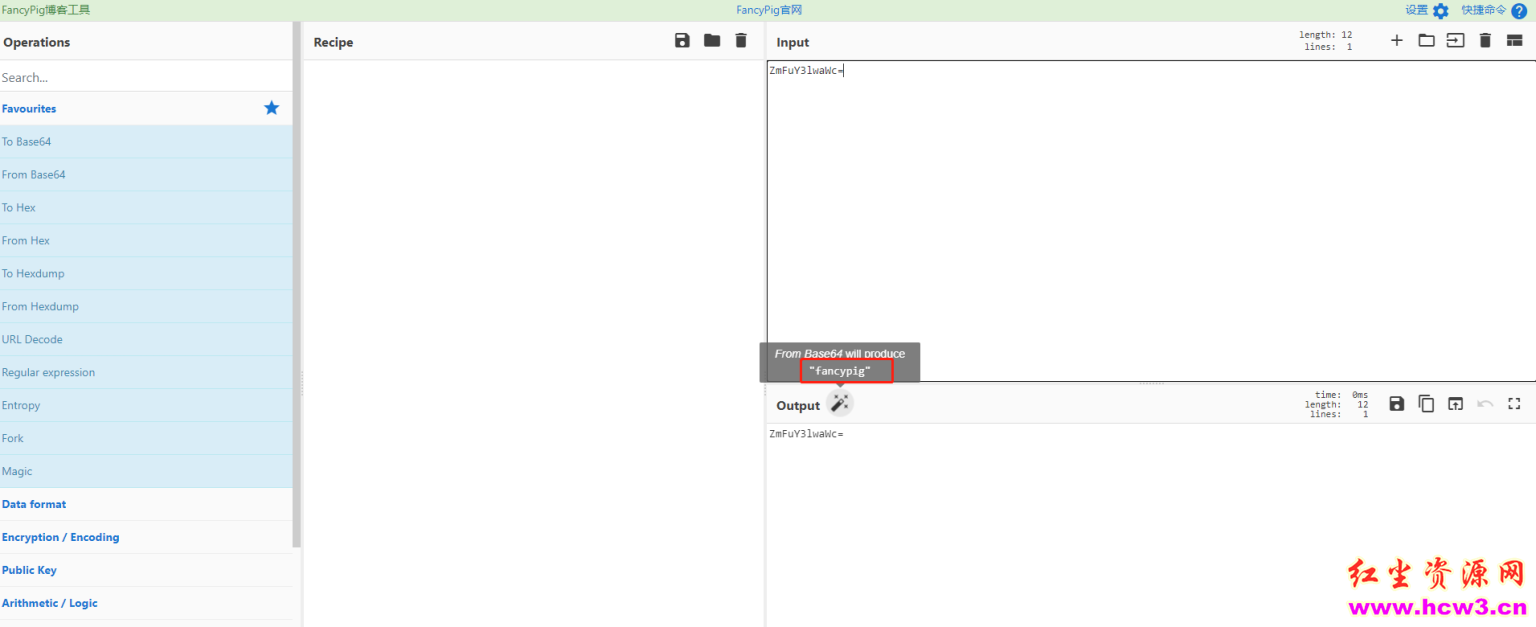Add a new input tab with the plus icon
1536x627 pixels.
1397,41
